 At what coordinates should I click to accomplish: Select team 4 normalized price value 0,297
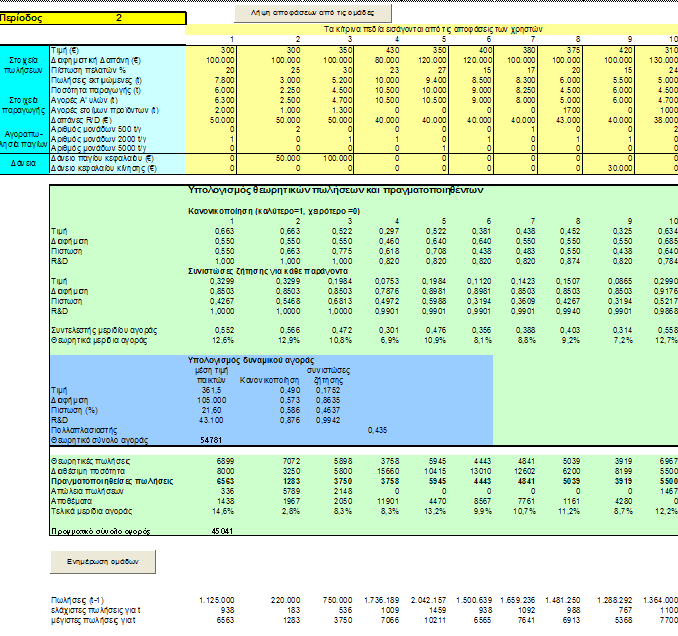click(x=389, y=231)
